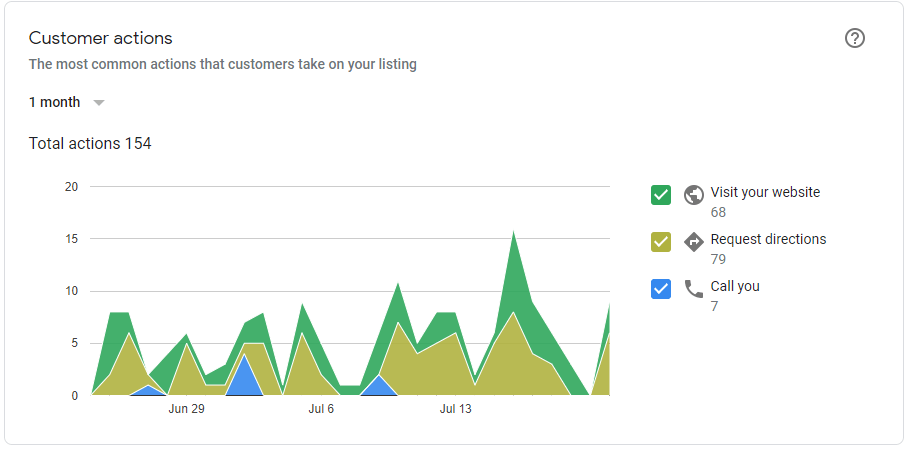Click the Visit your website legend label

click(765, 192)
